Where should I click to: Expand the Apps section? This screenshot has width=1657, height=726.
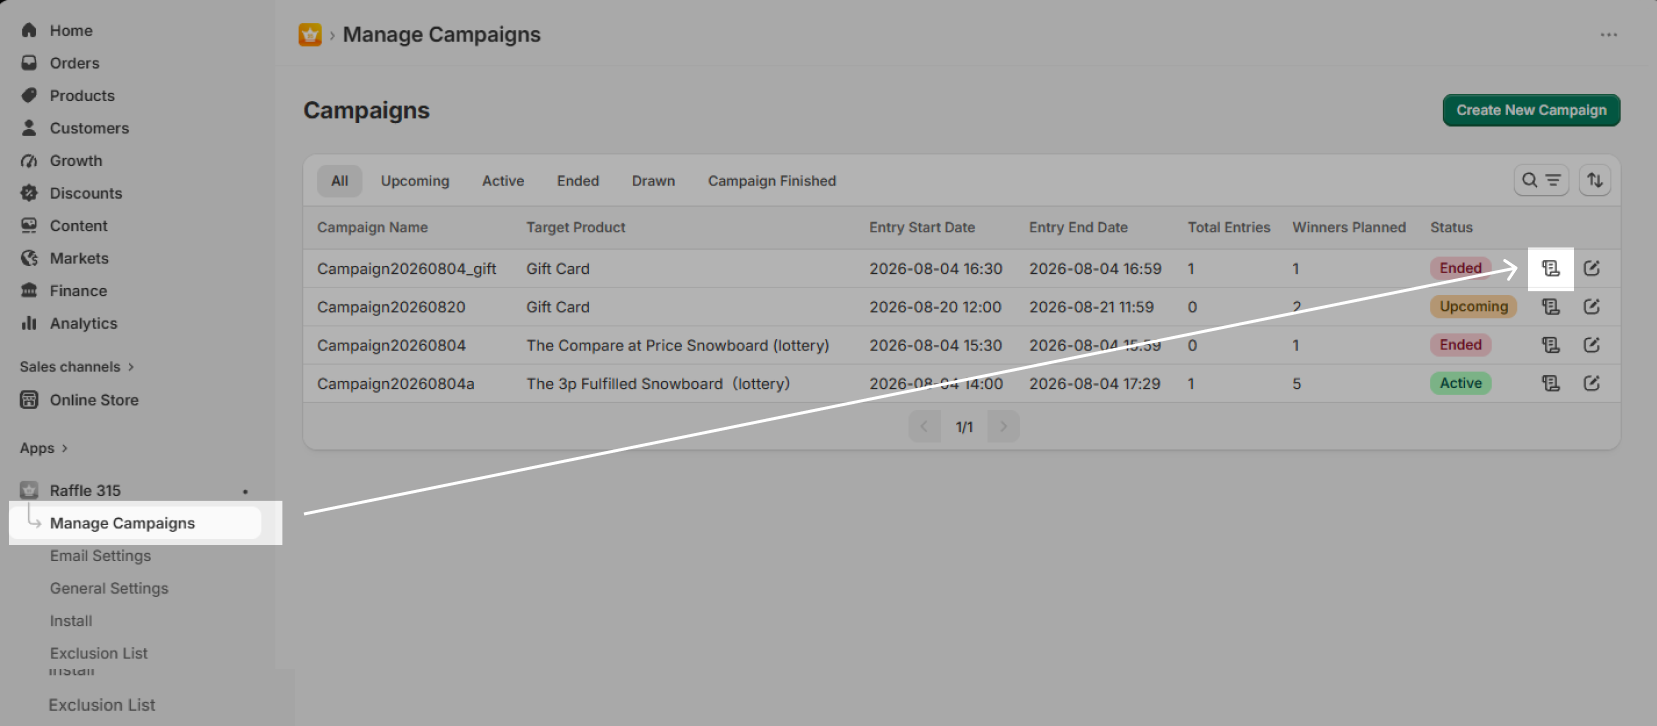44,448
